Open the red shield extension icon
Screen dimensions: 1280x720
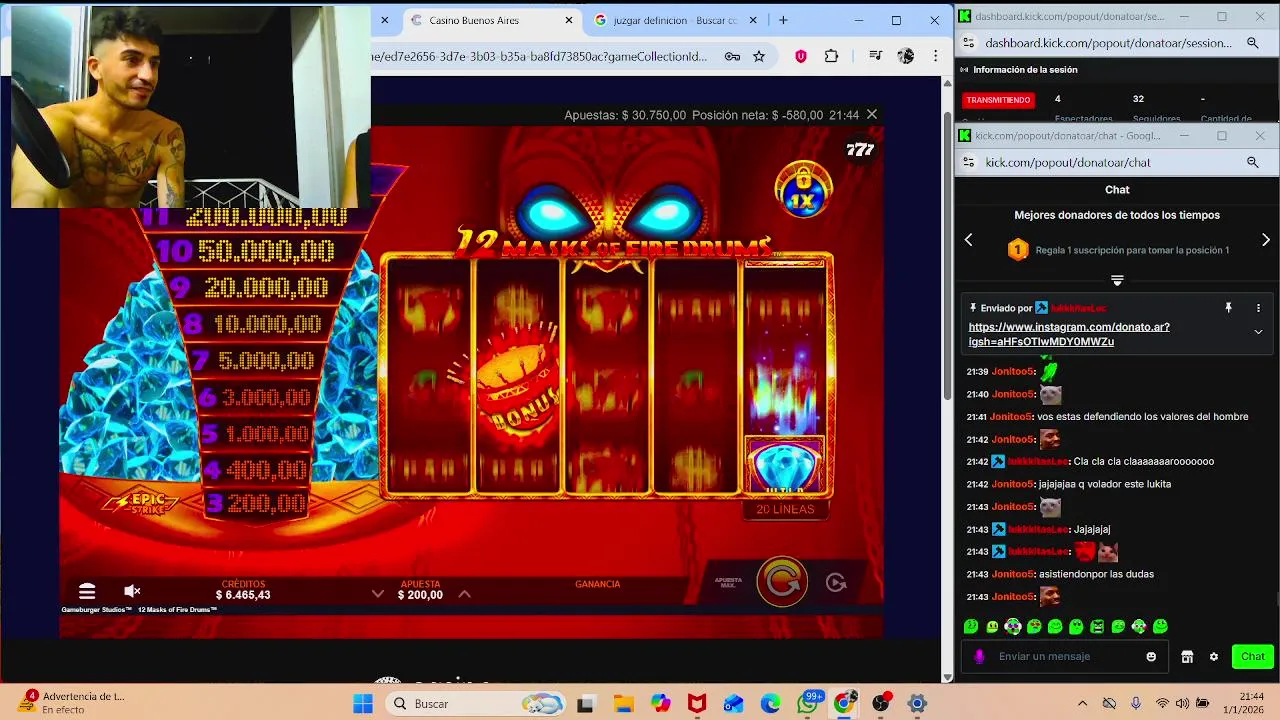800,56
